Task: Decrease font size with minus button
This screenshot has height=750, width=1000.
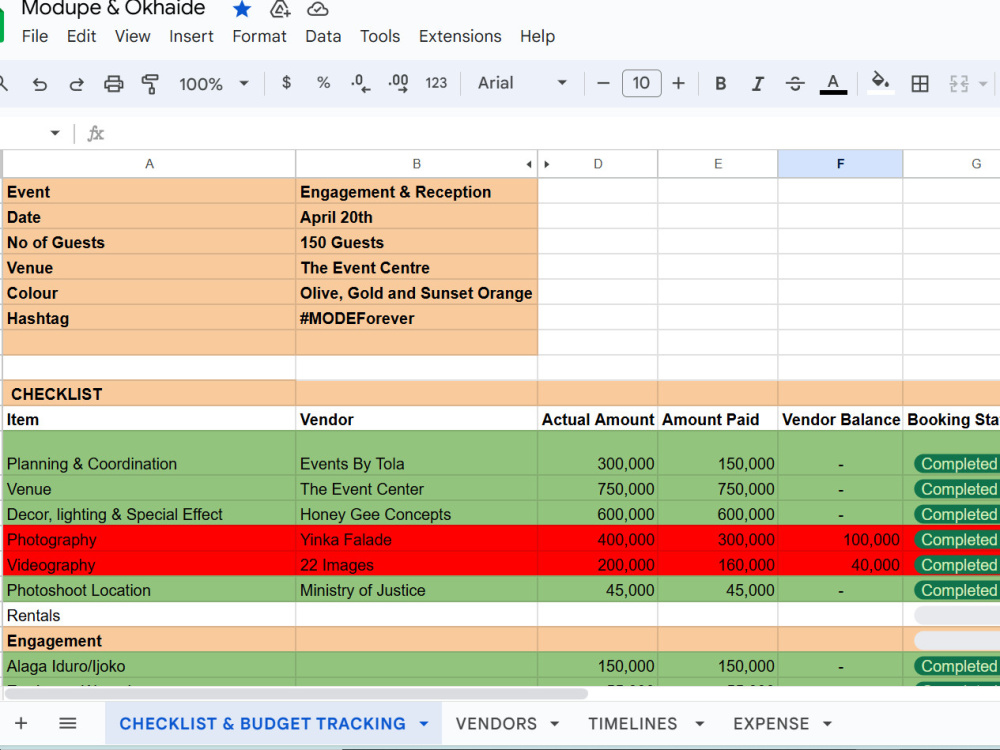Action: tap(603, 84)
